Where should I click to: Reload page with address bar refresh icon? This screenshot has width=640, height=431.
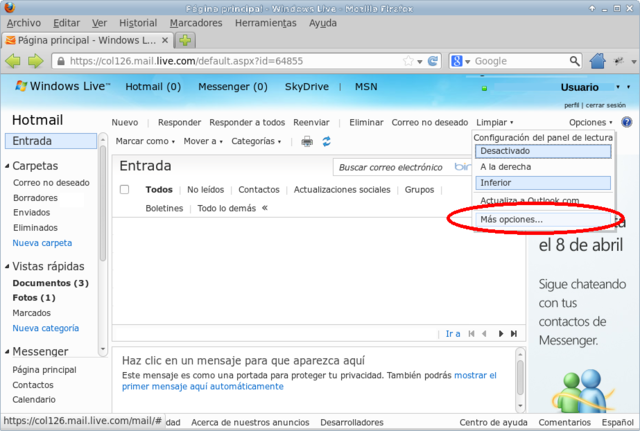click(433, 61)
